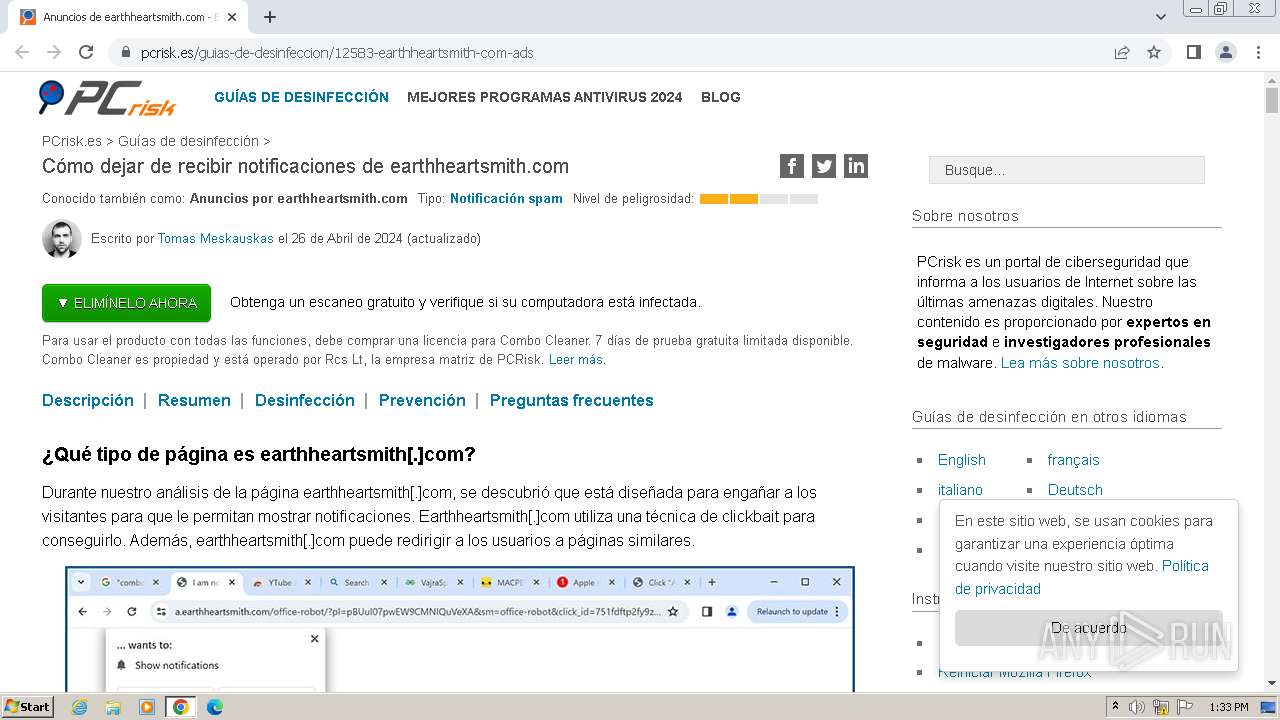
Task: Open File Explorer from the taskbar
Action: coord(113,707)
